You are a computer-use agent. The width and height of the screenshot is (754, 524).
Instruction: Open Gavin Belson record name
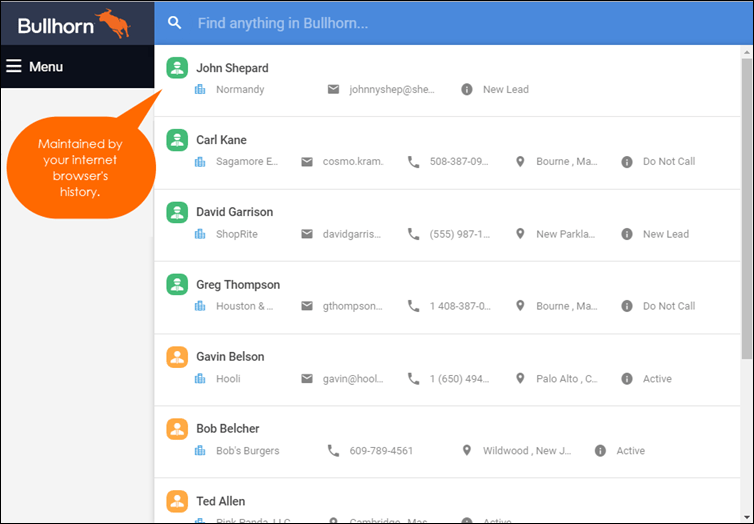coord(230,357)
